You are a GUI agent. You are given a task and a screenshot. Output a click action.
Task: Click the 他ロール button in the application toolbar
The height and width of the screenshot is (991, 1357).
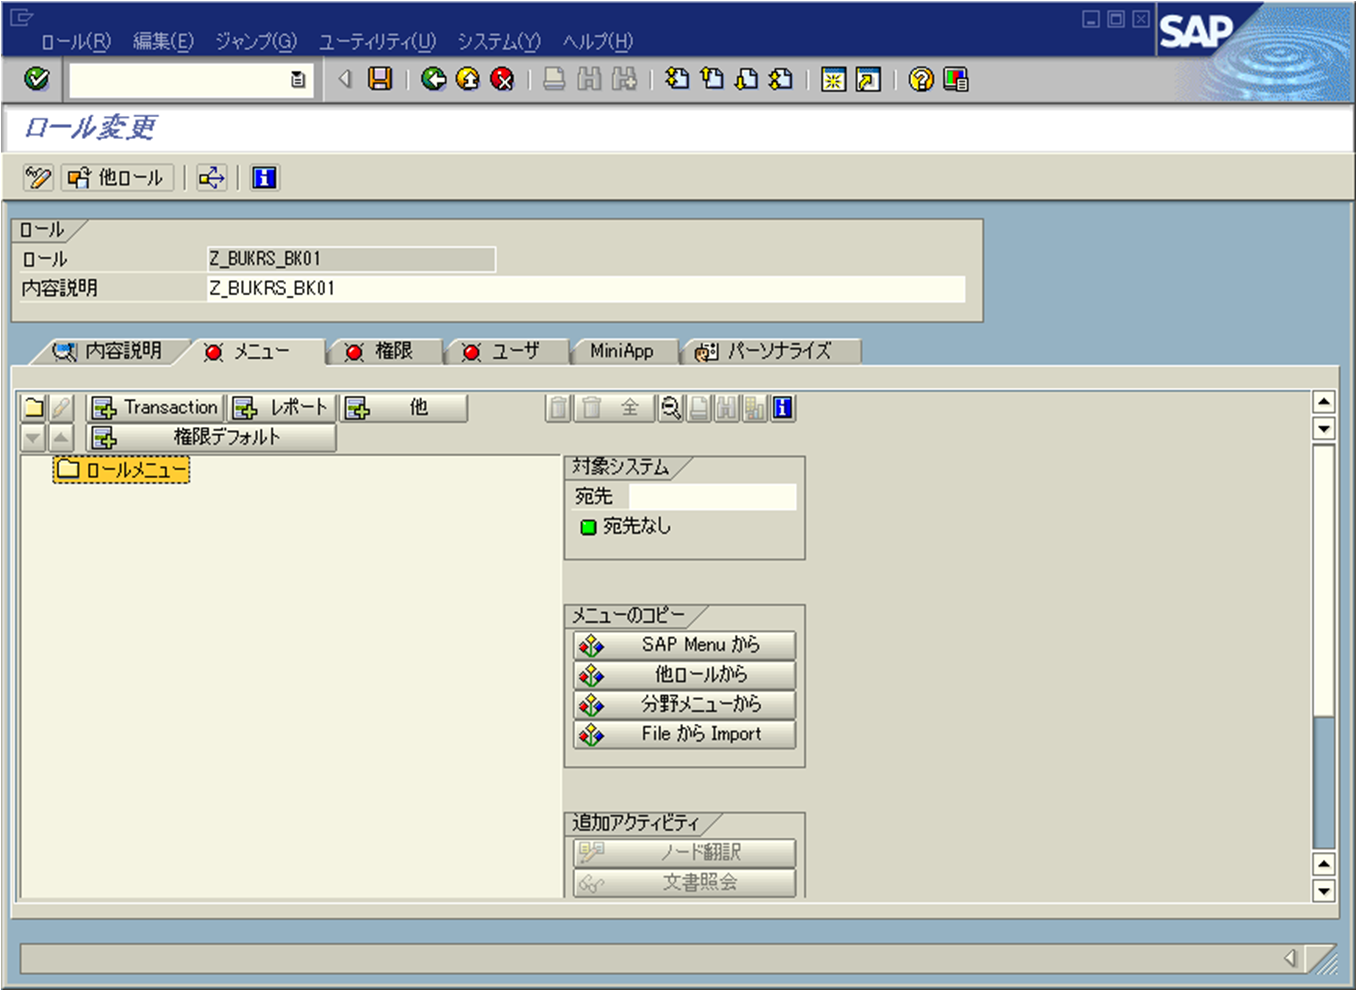117,178
